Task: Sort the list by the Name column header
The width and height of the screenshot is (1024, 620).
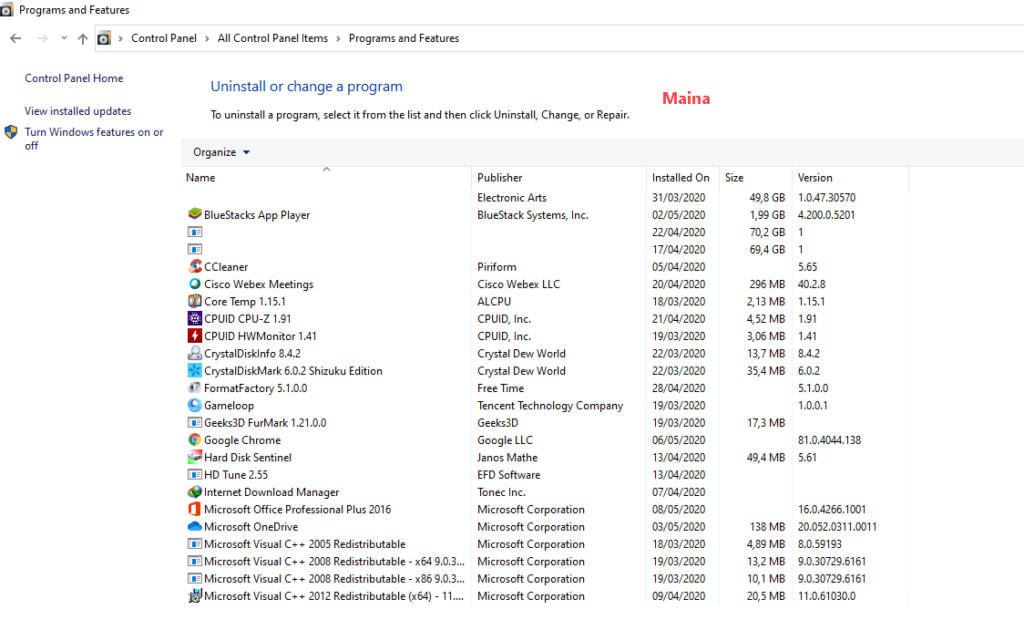Action: coord(199,177)
